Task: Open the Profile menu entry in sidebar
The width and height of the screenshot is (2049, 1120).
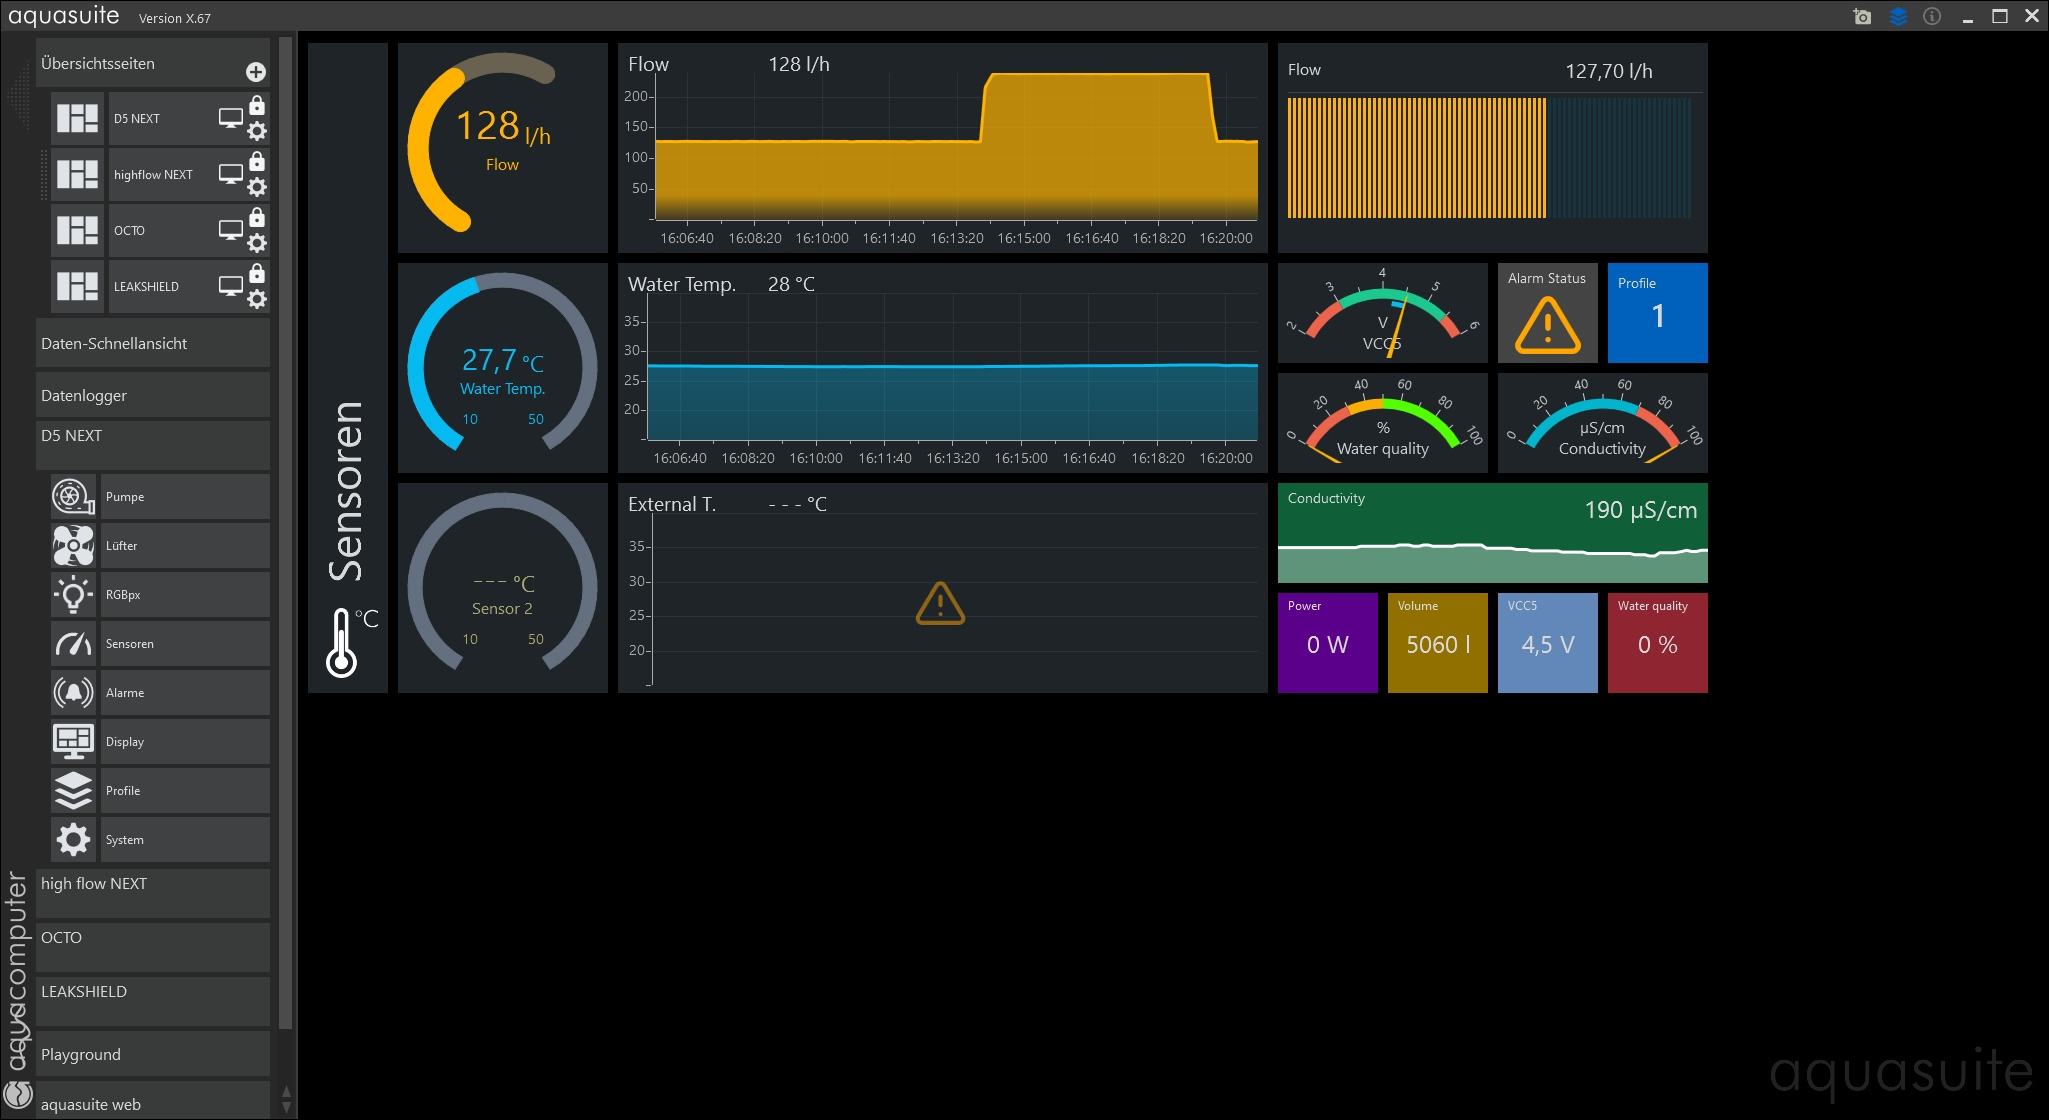Action: 185,791
